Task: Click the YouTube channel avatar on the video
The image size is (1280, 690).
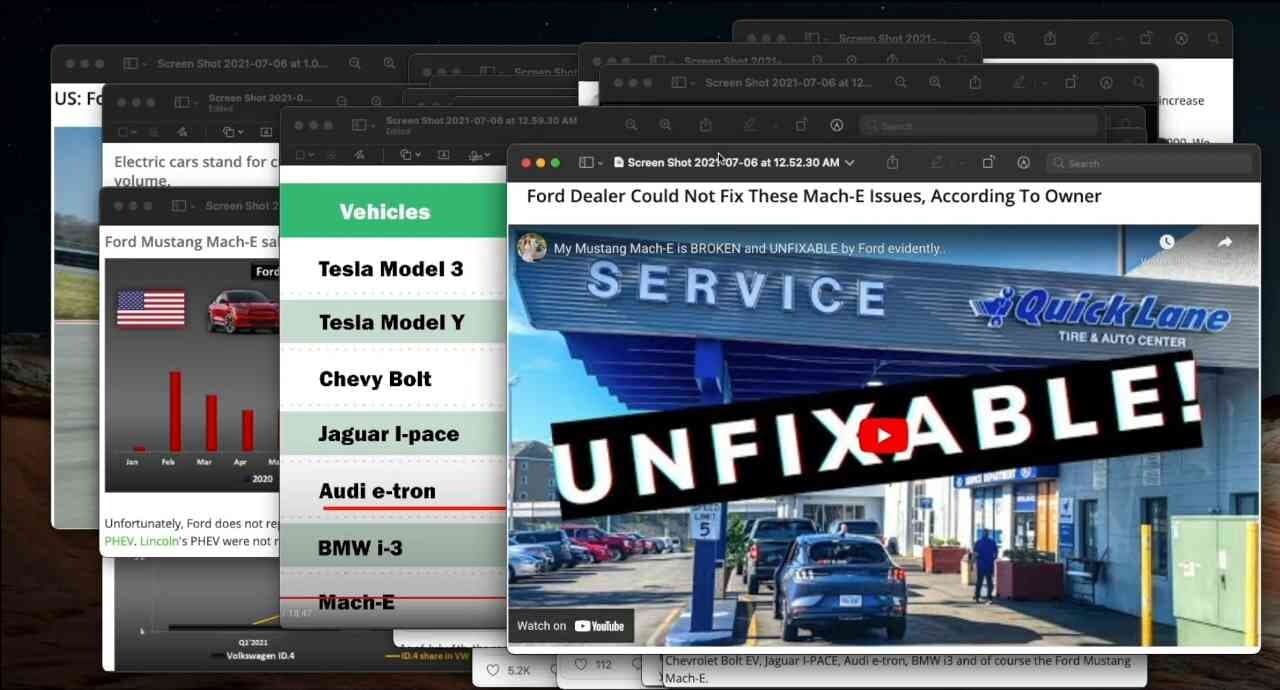Action: coord(532,248)
